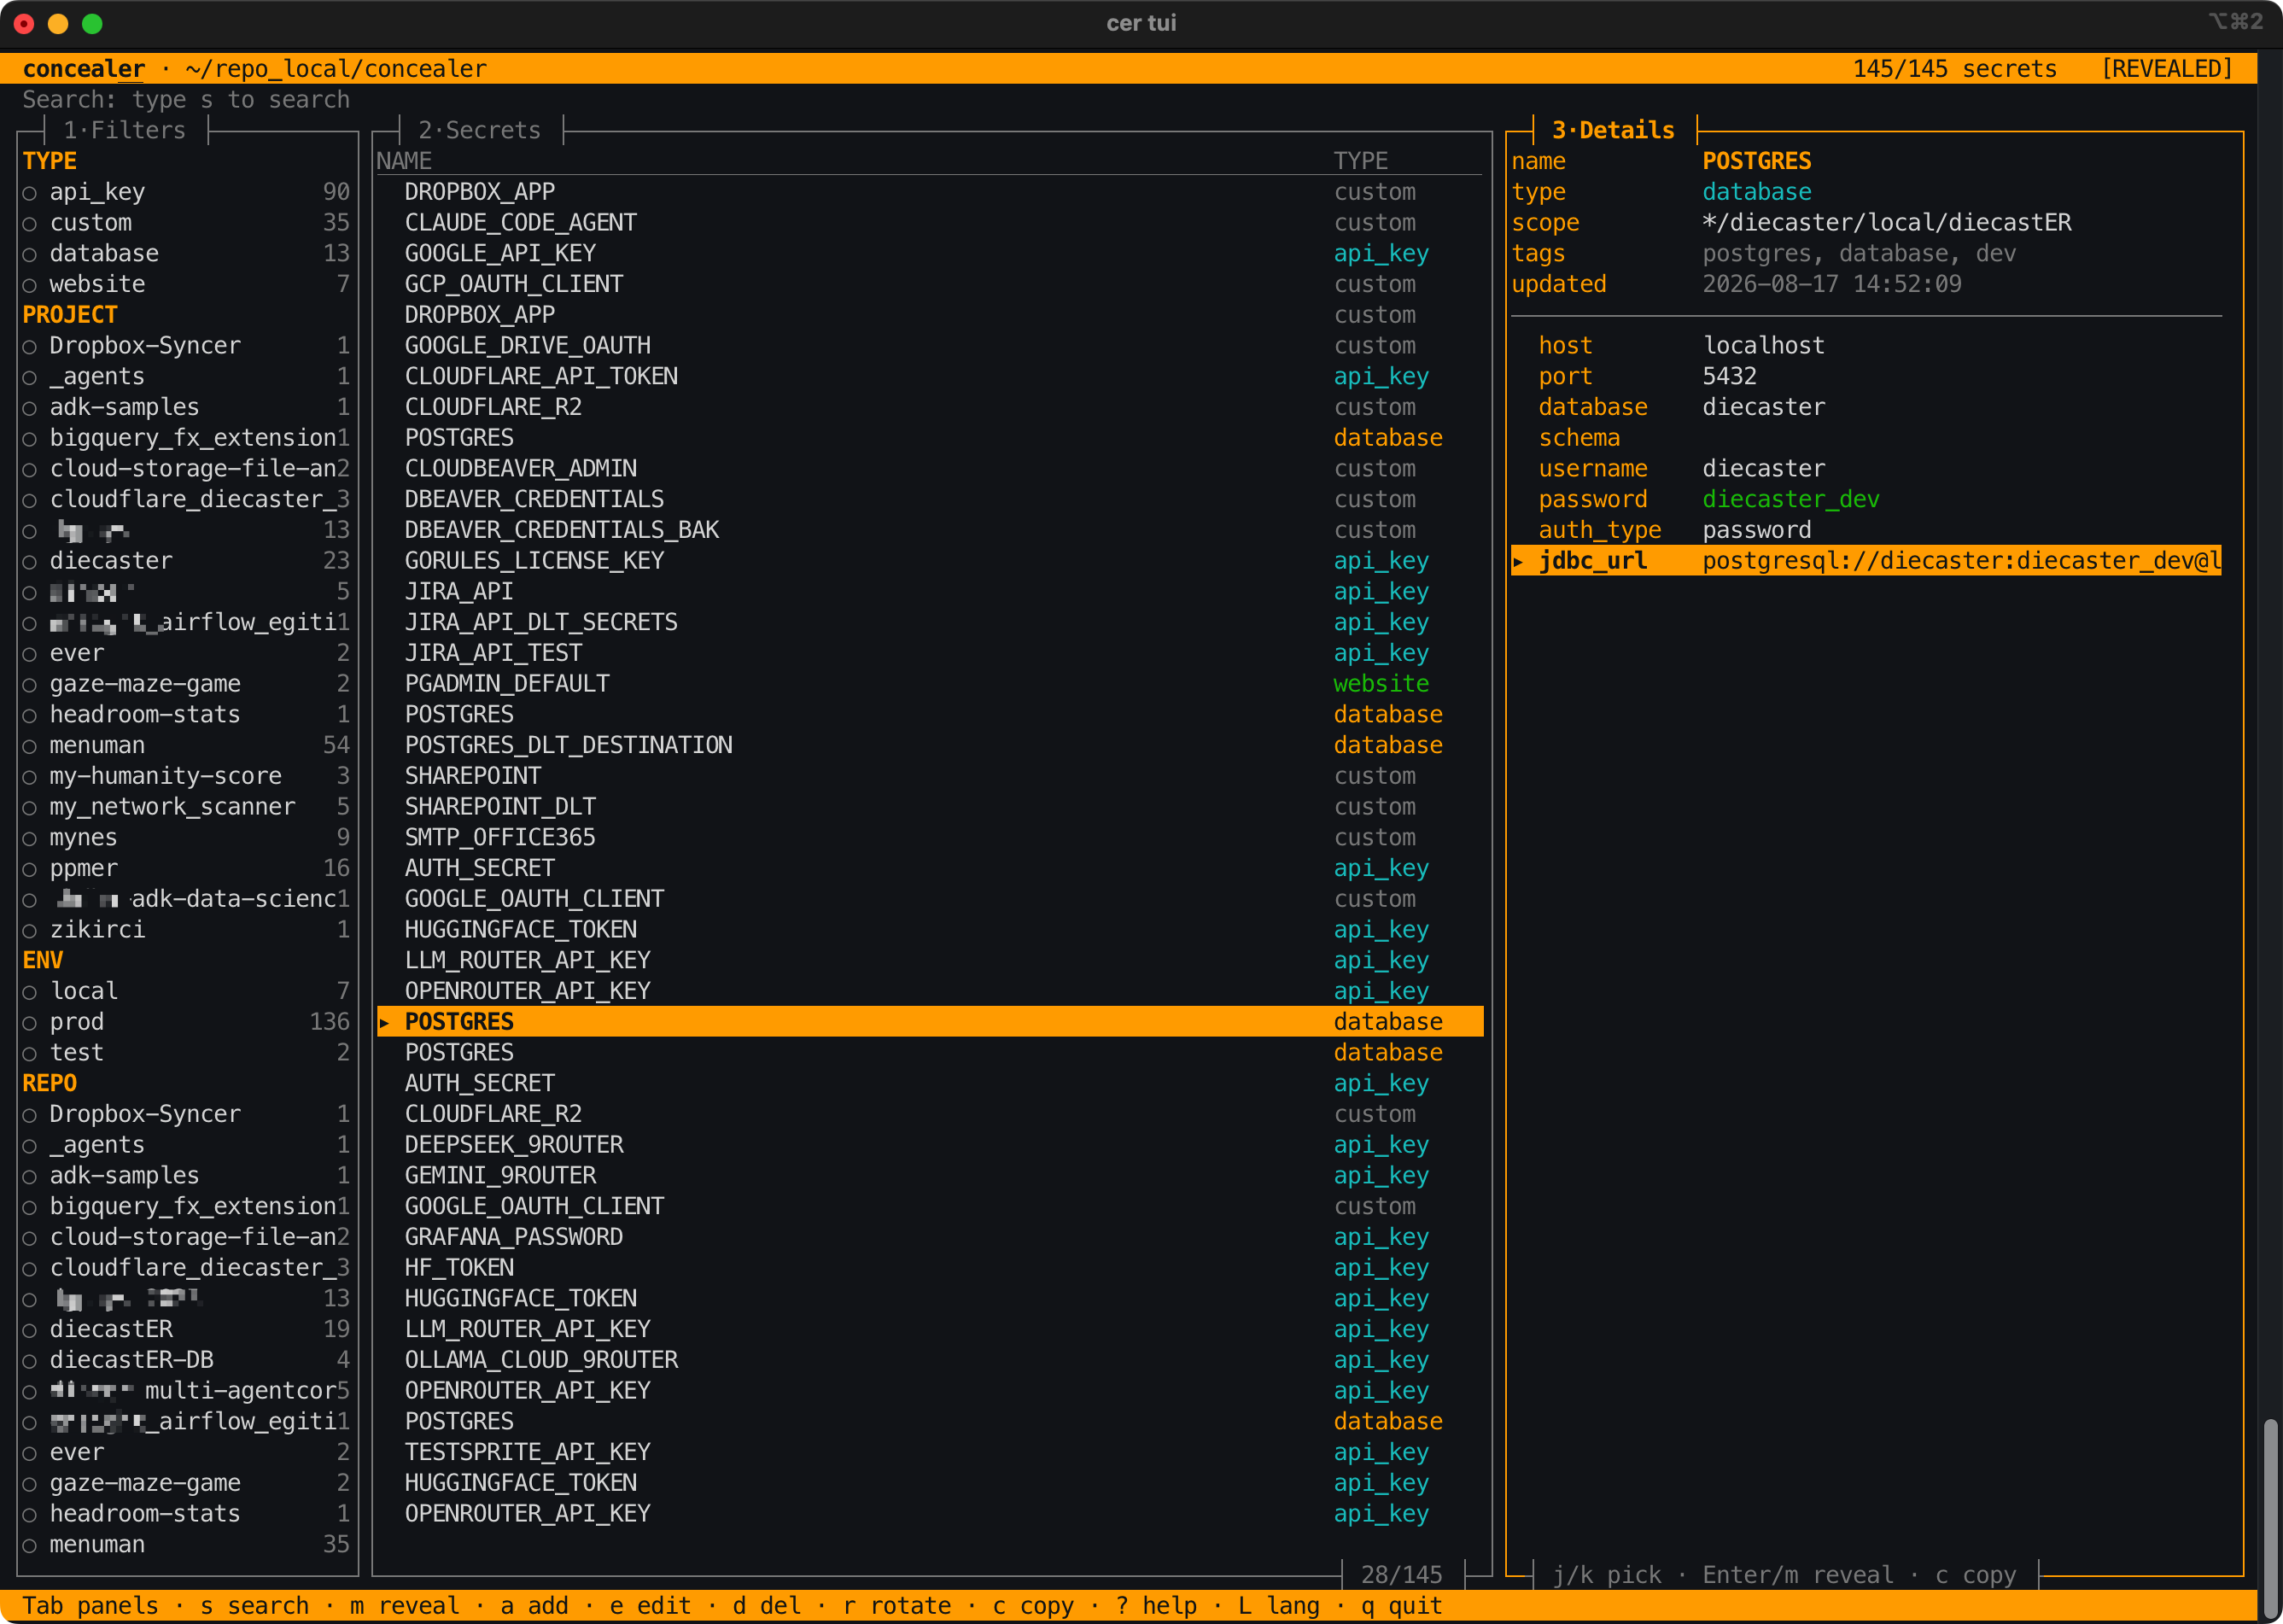Click the '? help' shortcut in footer

[1156, 1606]
